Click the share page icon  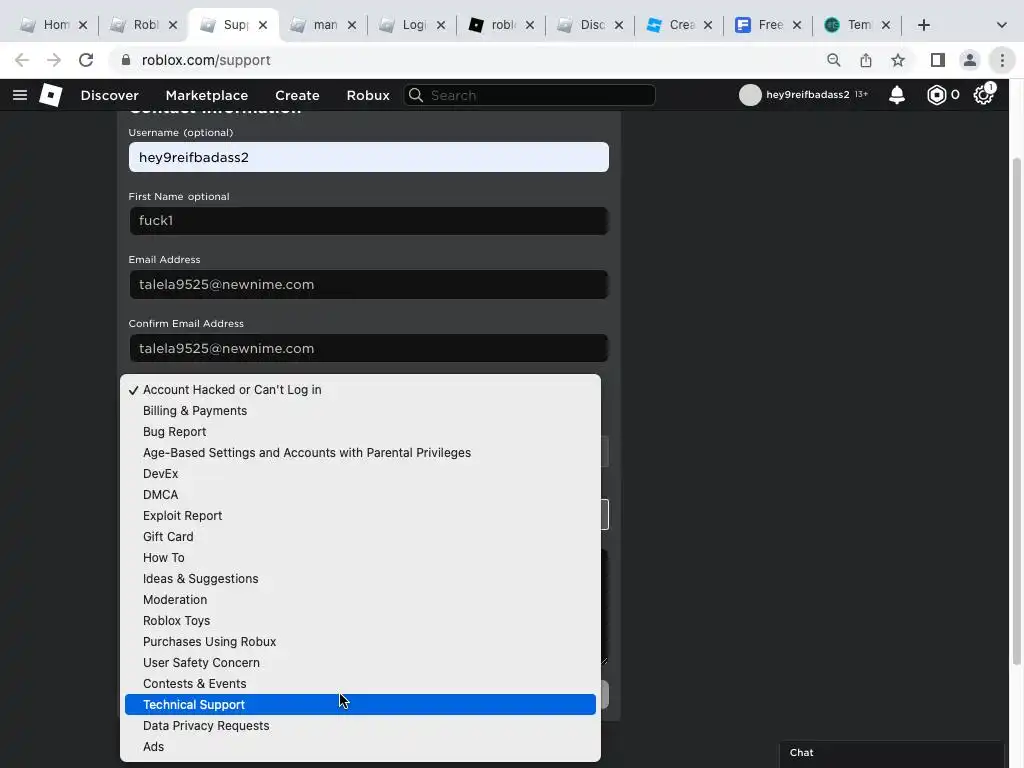pyautogui.click(x=866, y=60)
